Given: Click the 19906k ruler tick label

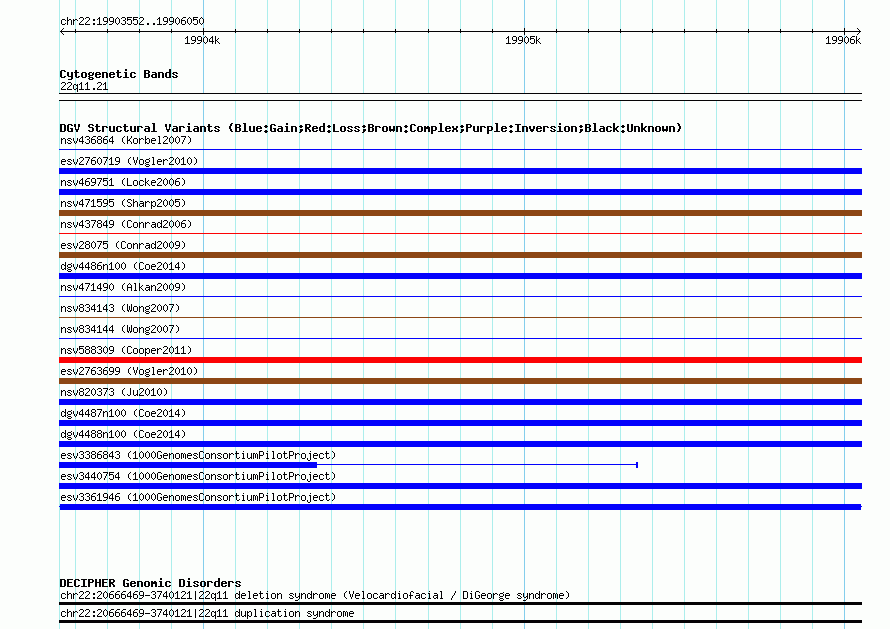Looking at the screenshot, I should tap(843, 40).
